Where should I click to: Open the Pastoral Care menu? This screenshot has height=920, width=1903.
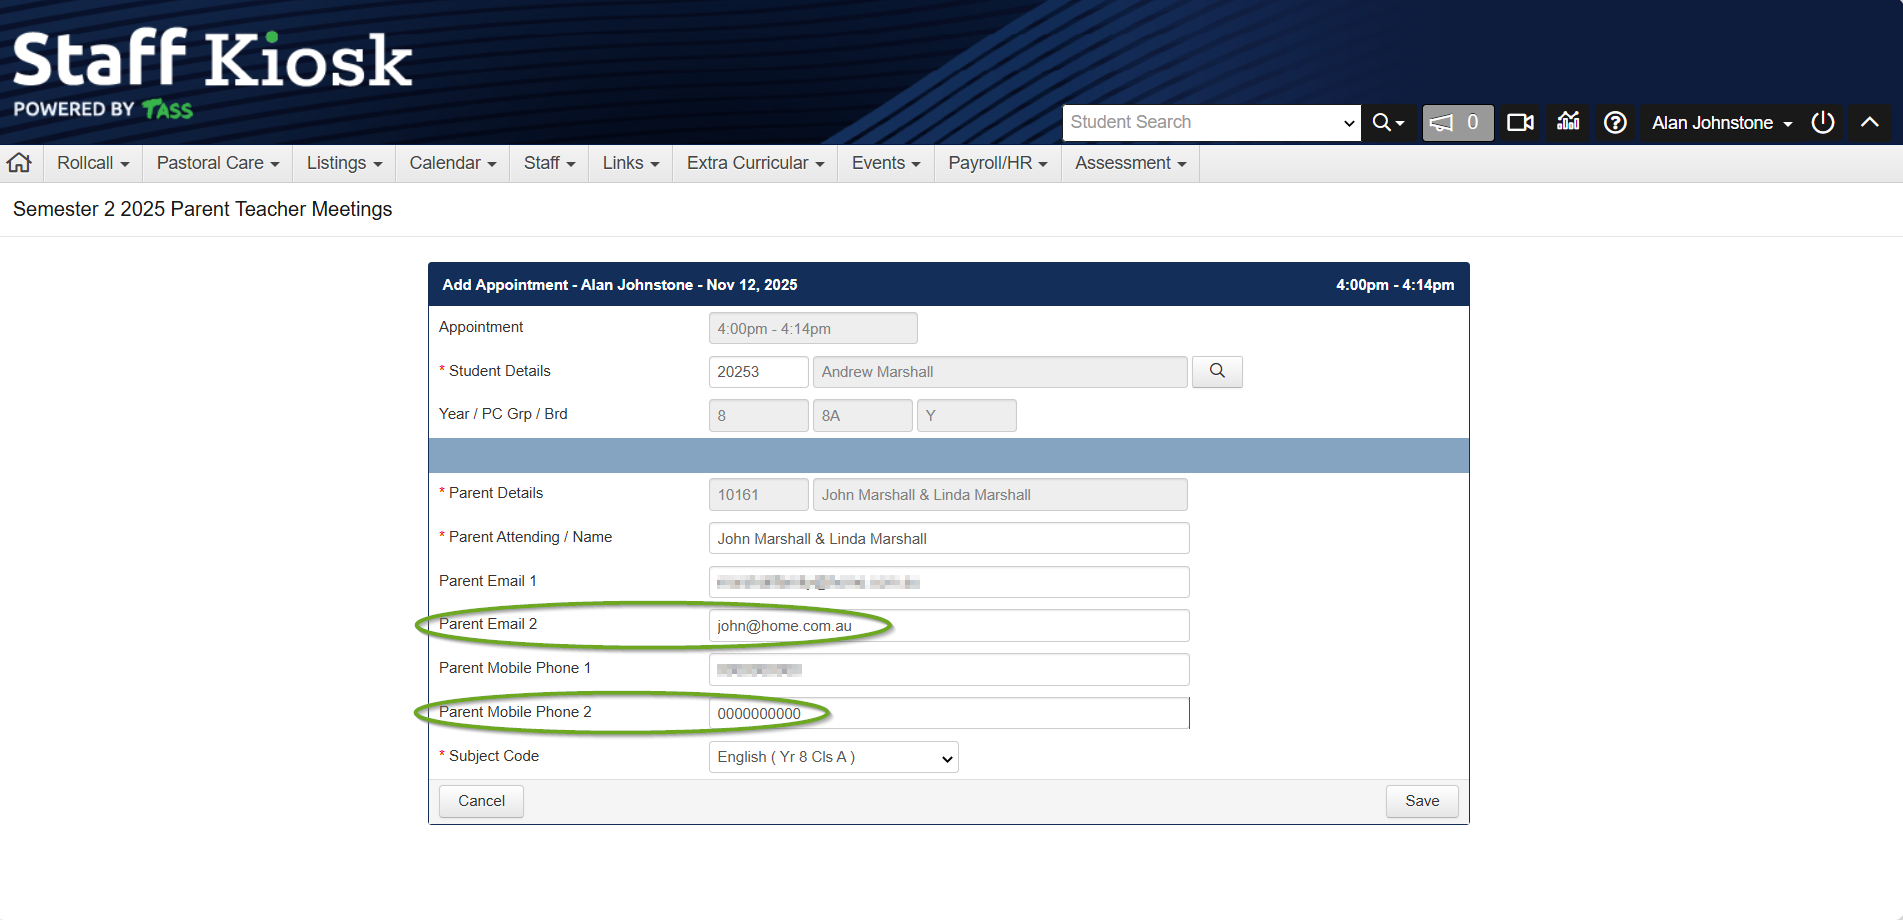(x=217, y=163)
